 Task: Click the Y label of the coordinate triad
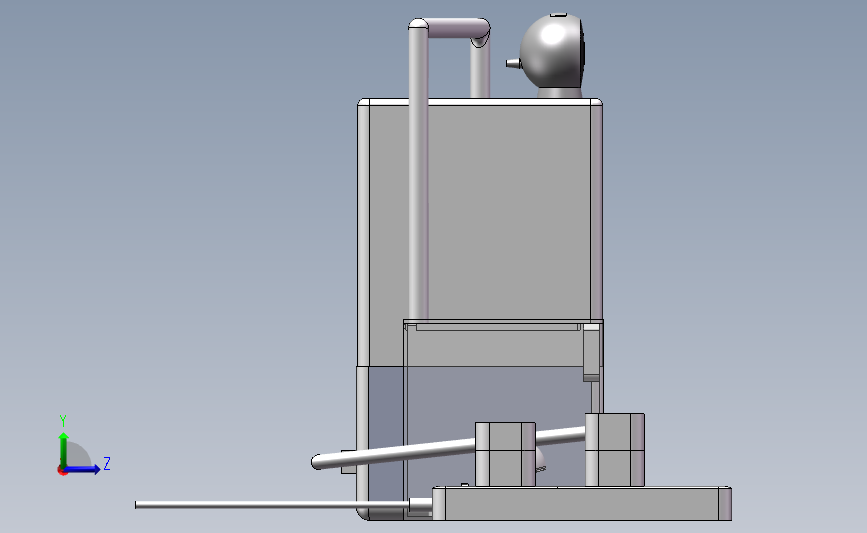63,421
